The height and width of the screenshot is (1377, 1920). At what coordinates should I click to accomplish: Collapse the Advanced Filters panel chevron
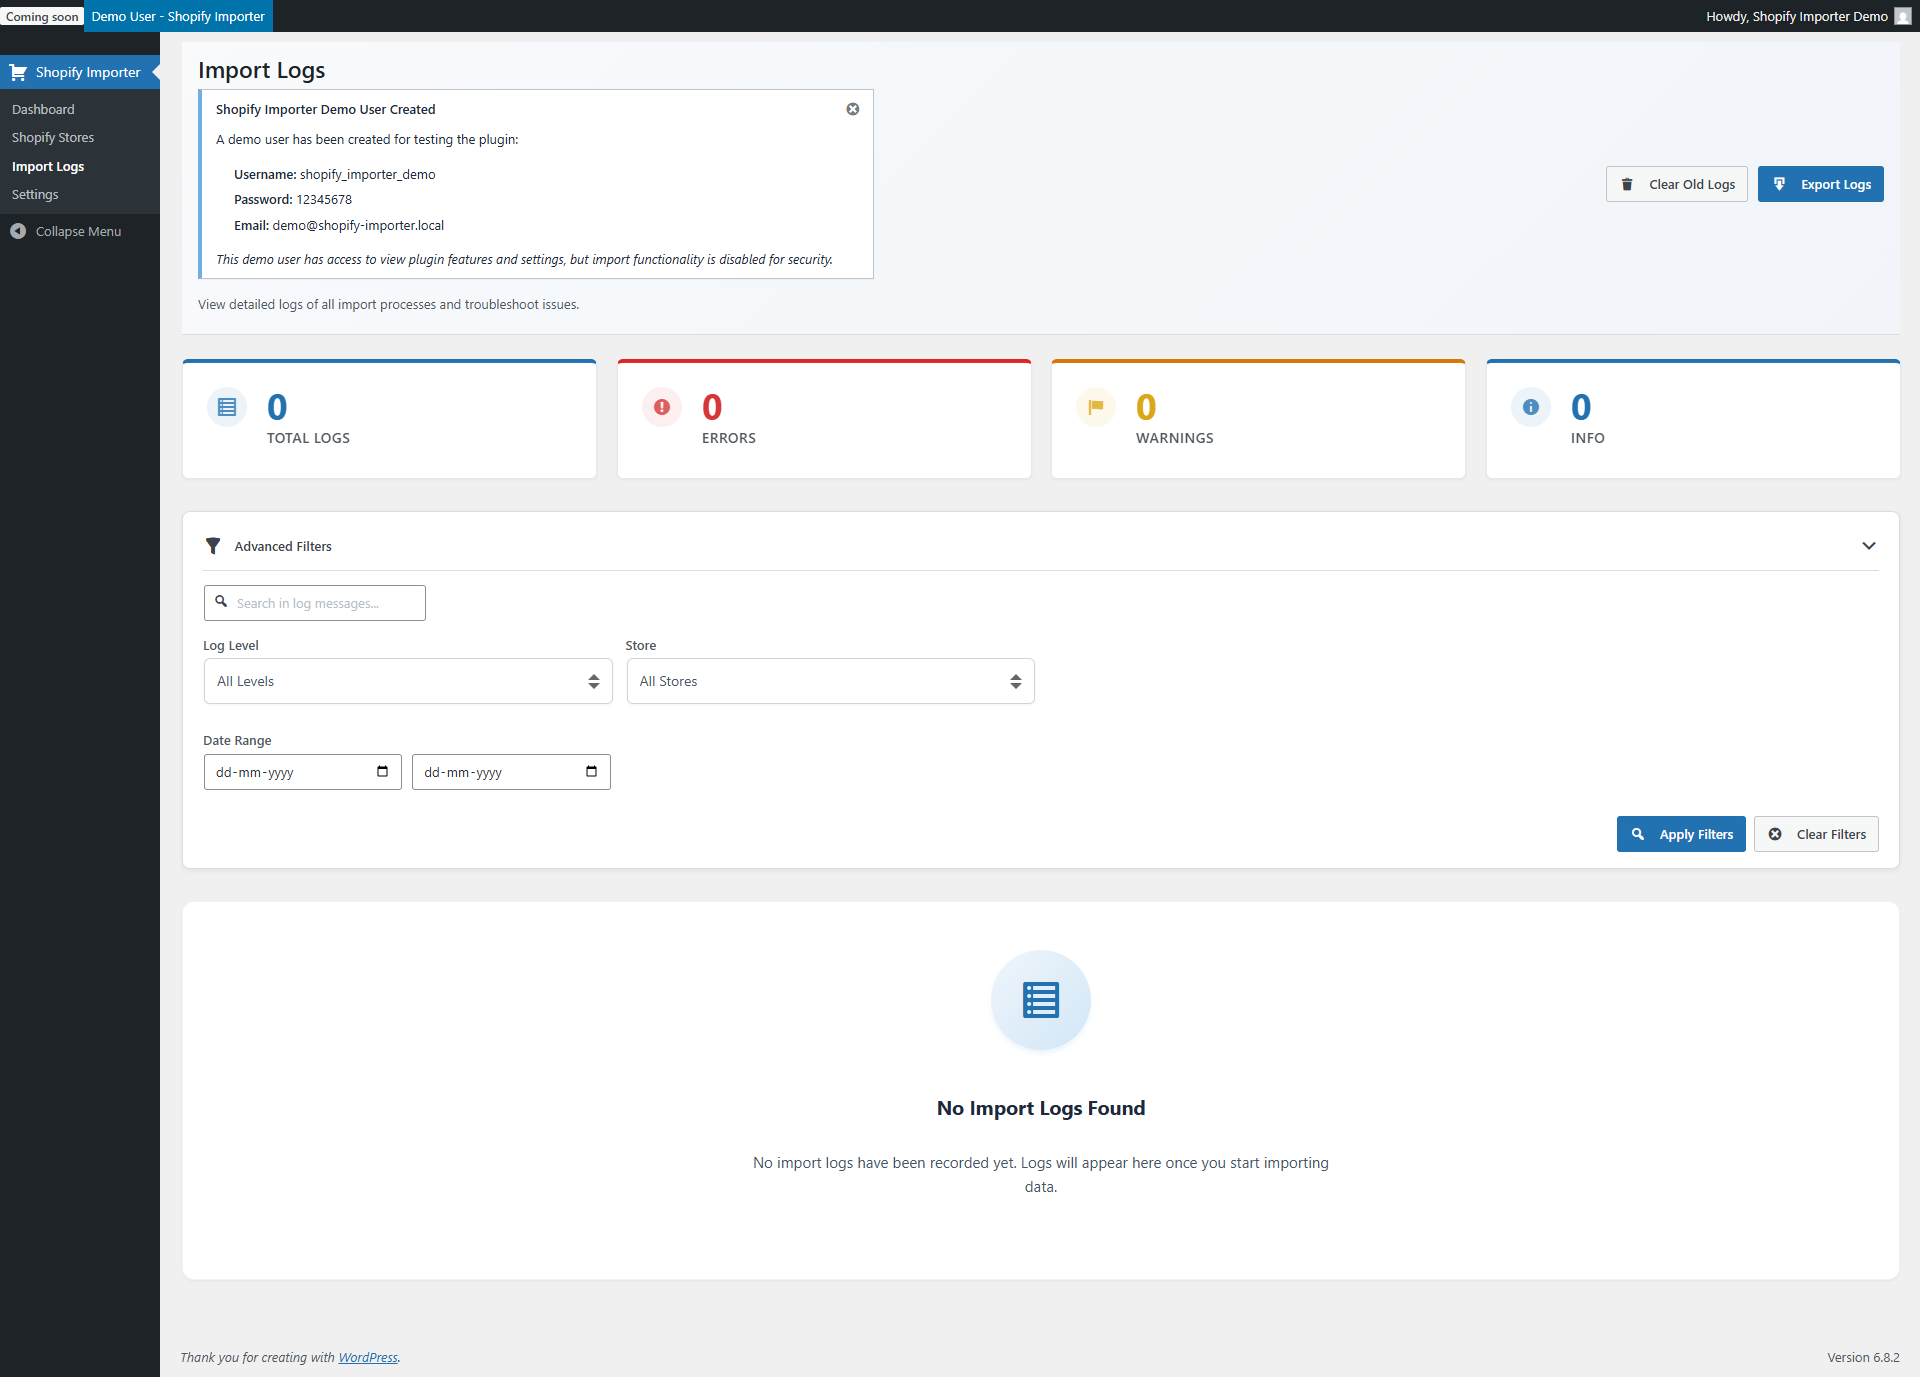pos(1869,545)
